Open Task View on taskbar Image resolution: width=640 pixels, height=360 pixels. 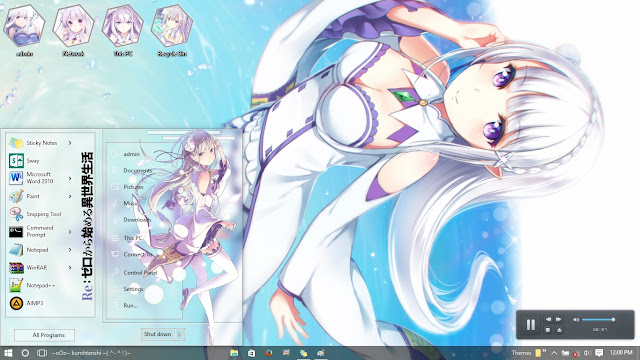(42, 353)
